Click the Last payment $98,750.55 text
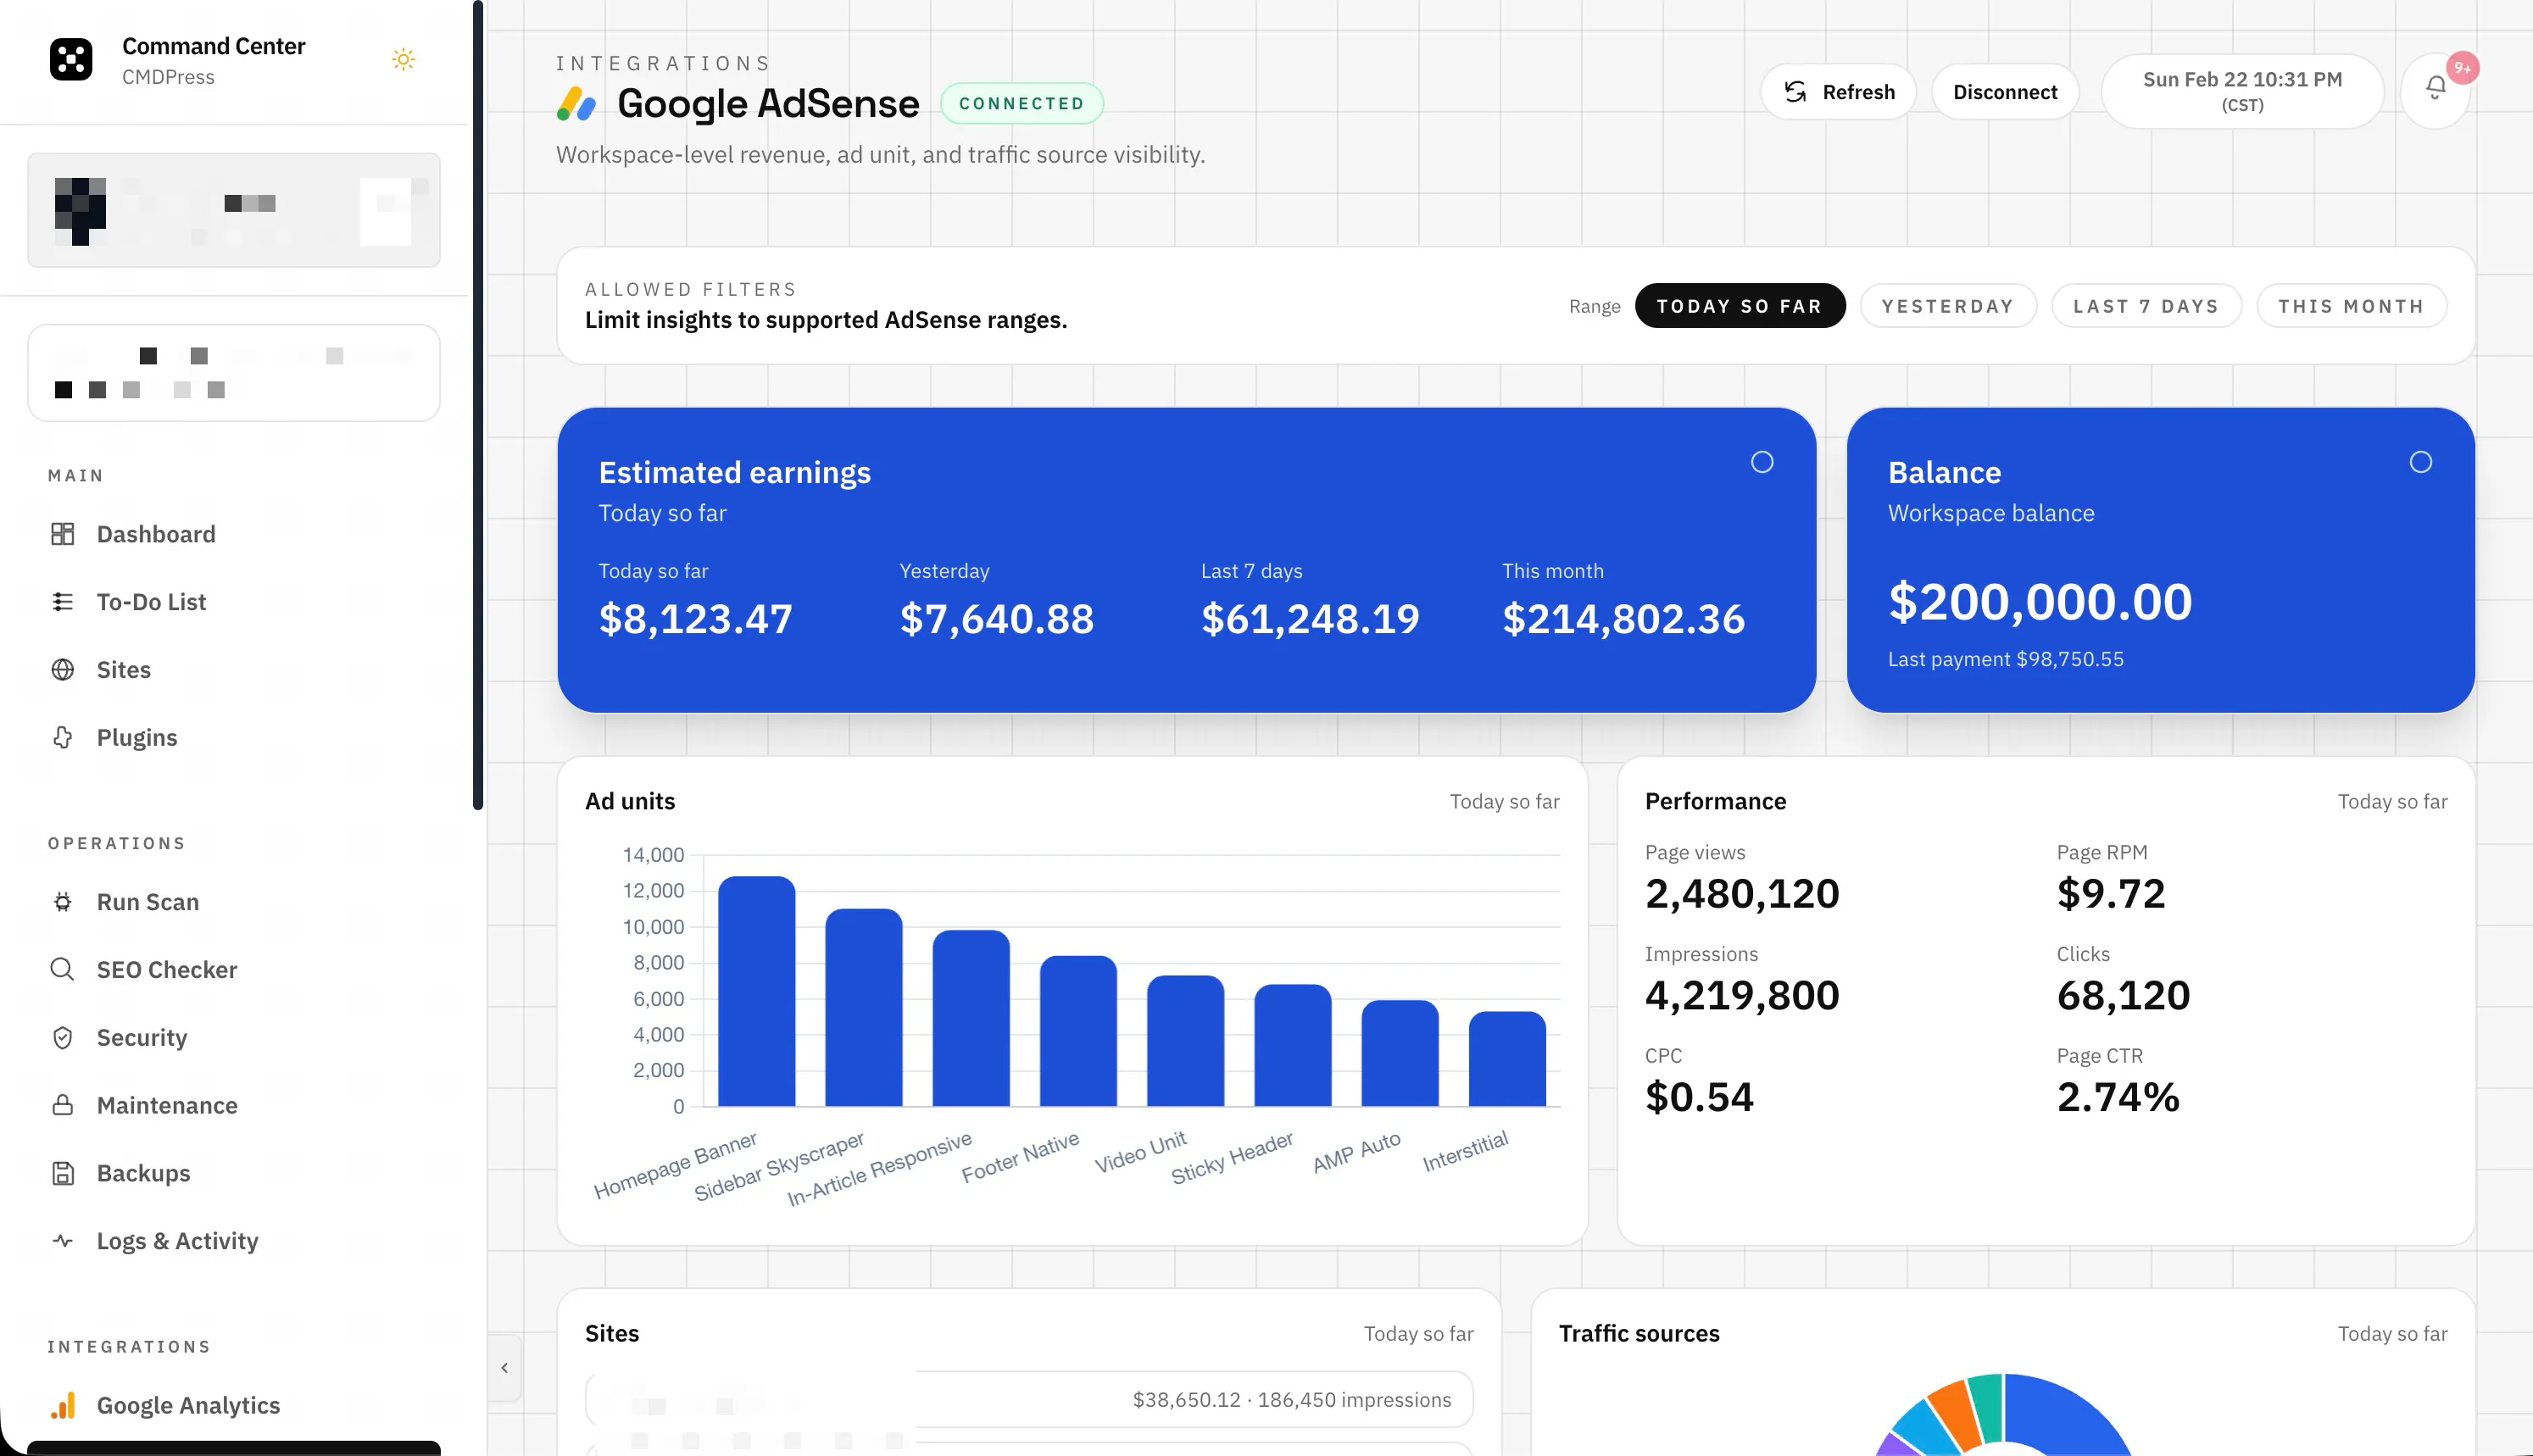This screenshot has height=1456, width=2533. [2005, 659]
